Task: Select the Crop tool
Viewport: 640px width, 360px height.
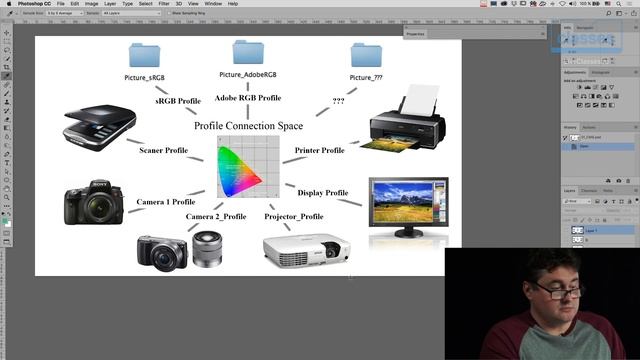Action: pyautogui.click(x=7, y=67)
